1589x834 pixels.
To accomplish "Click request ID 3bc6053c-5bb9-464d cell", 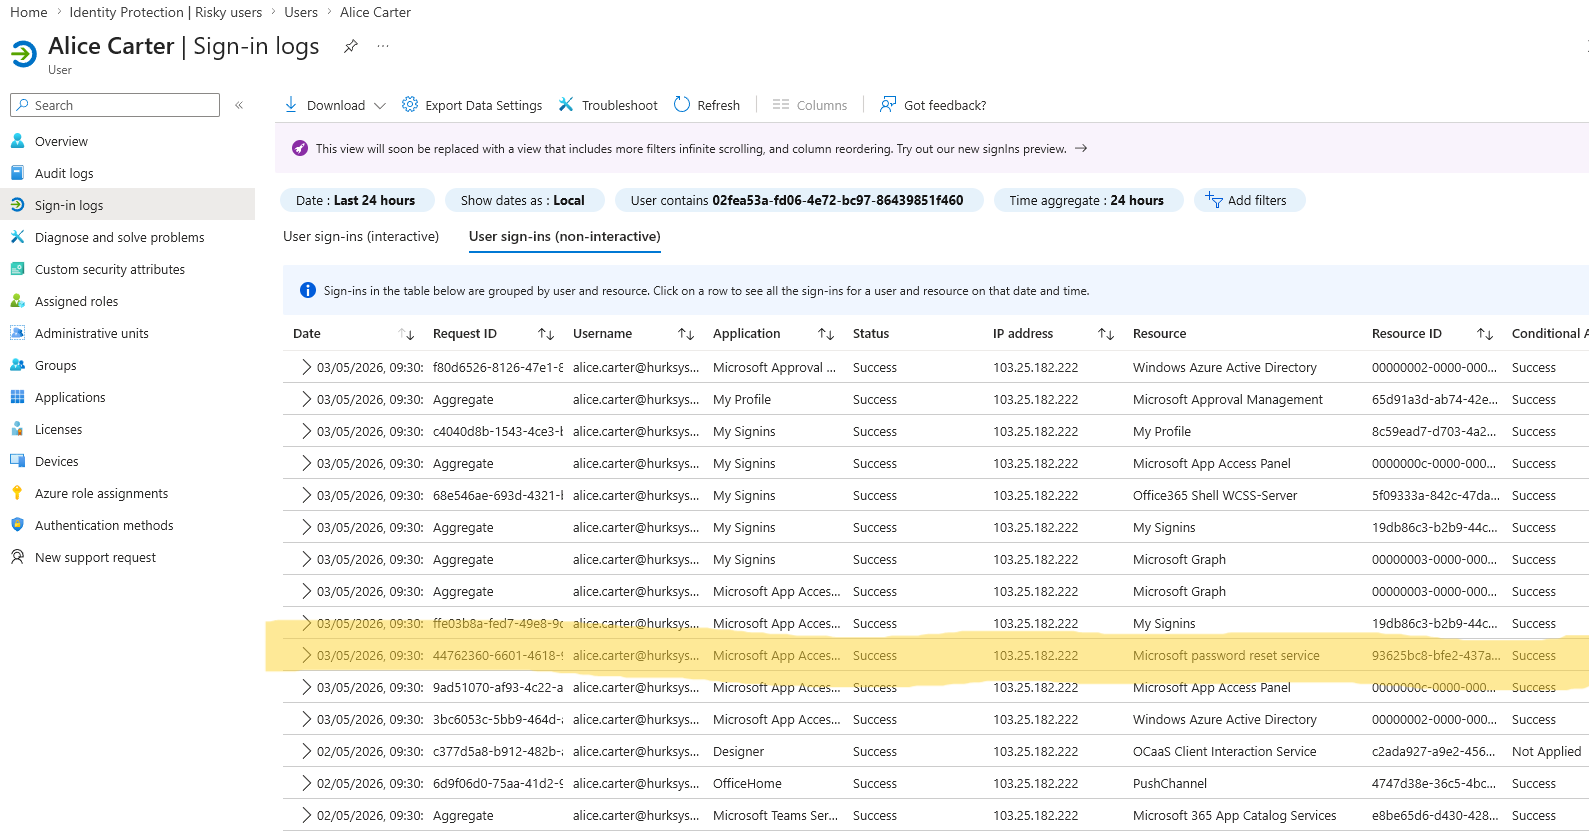I will tap(498, 719).
